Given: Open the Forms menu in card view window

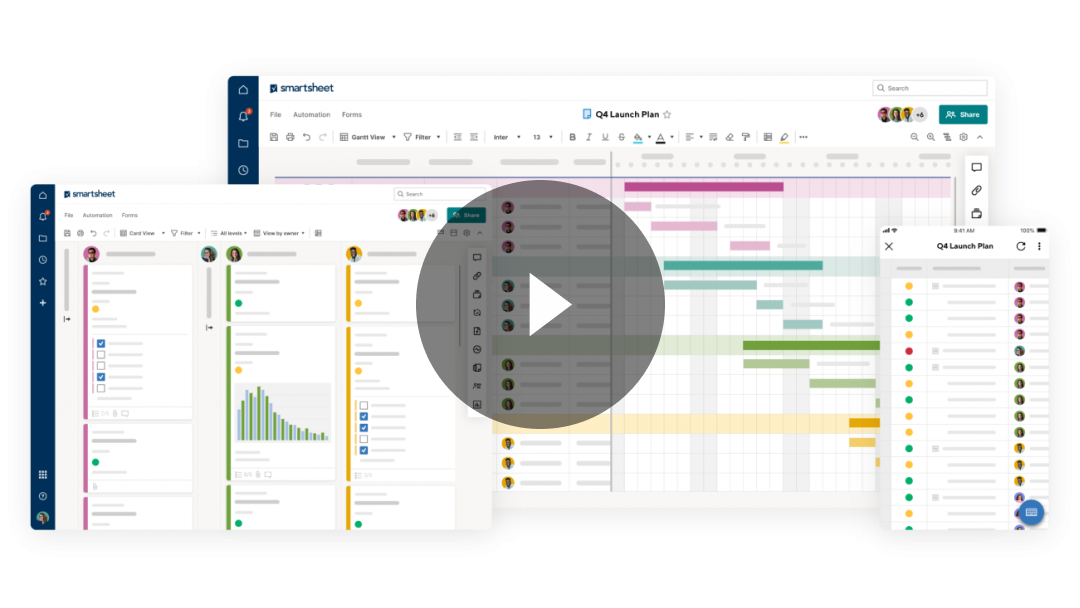Looking at the screenshot, I should 130,215.
